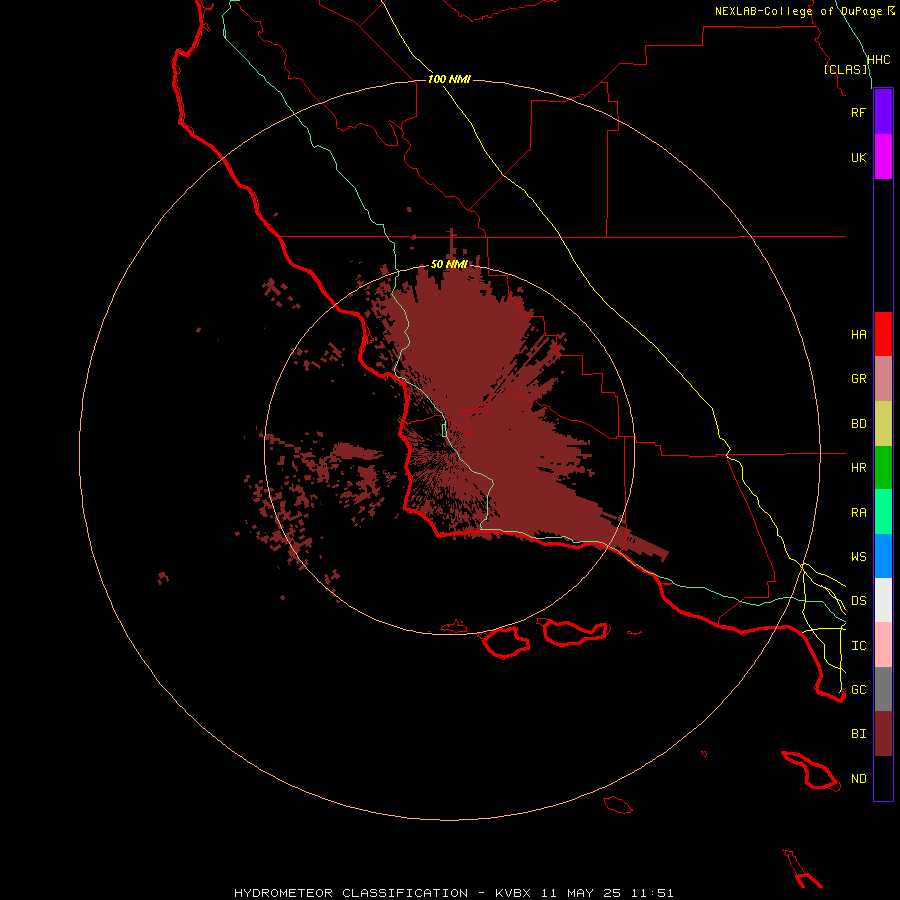Click the RF legend label
The image size is (900, 900).
(858, 112)
